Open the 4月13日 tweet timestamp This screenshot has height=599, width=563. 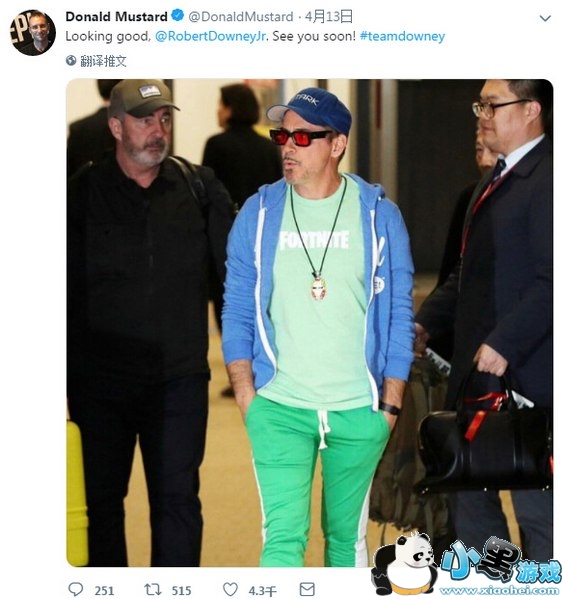click(x=329, y=16)
